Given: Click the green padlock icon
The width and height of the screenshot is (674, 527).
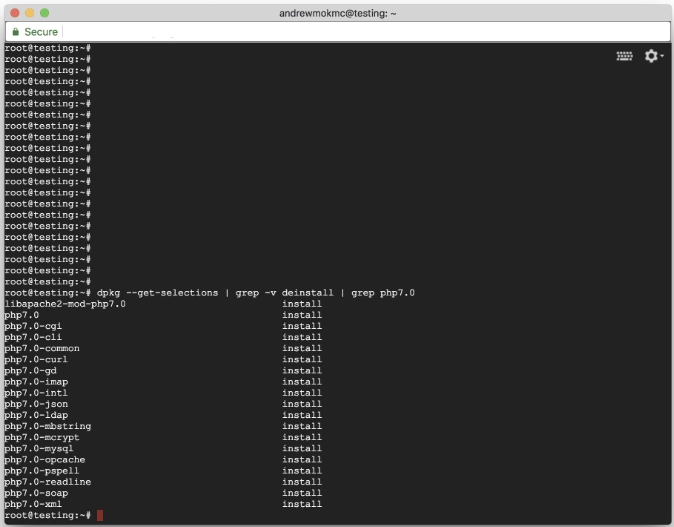Looking at the screenshot, I should coord(14,32).
